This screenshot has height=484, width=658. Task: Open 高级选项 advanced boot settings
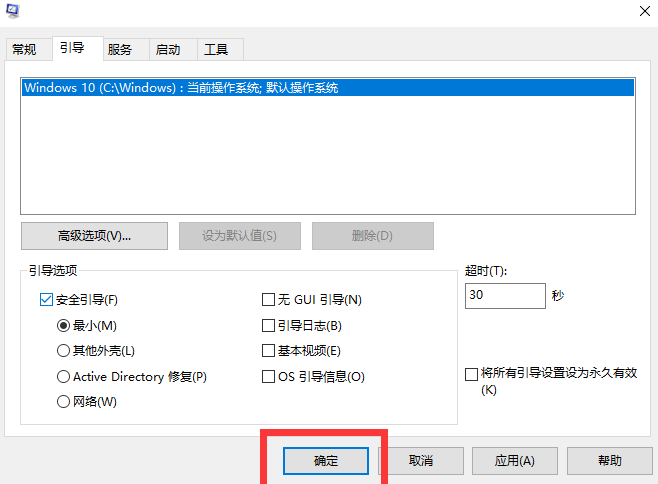pyautogui.click(x=95, y=236)
